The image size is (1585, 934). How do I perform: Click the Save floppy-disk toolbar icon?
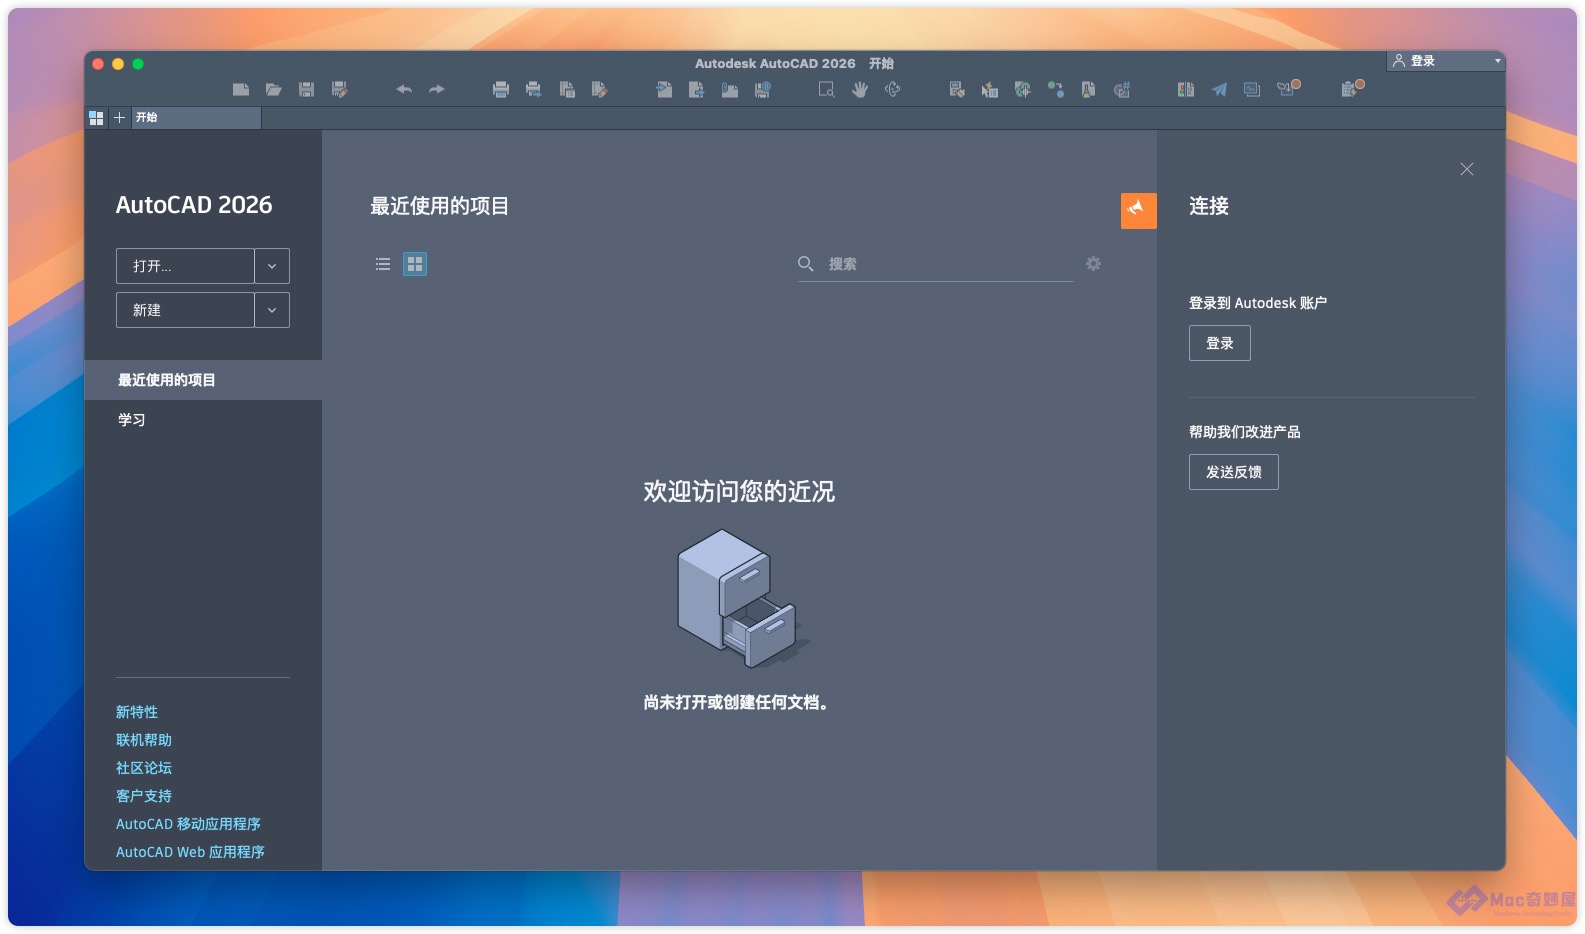[x=307, y=89]
